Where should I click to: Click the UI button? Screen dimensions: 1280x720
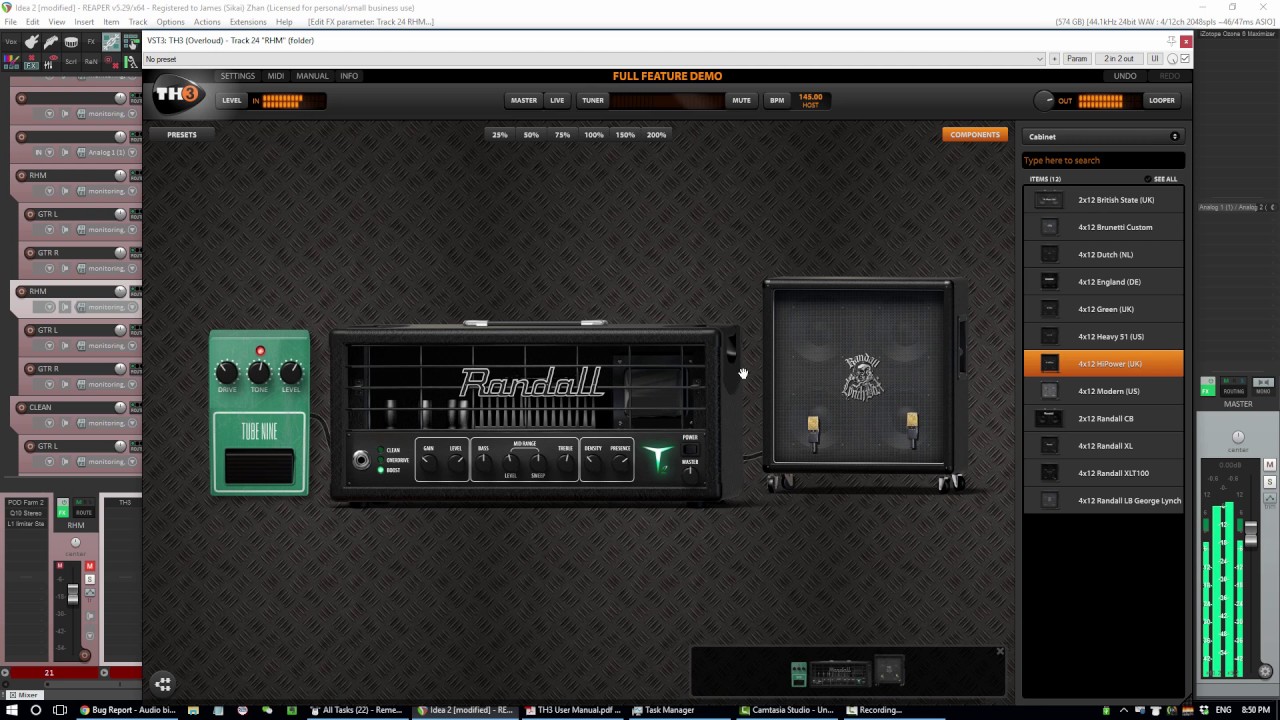(x=1155, y=59)
